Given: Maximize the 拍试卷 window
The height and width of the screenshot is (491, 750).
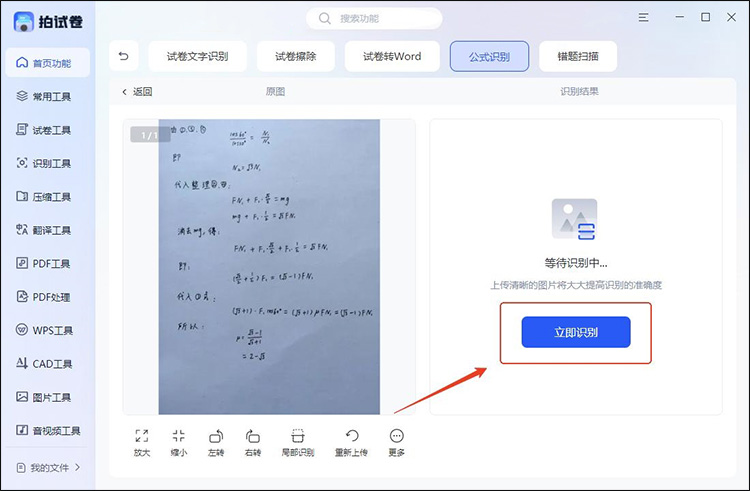Looking at the screenshot, I should click(706, 17).
